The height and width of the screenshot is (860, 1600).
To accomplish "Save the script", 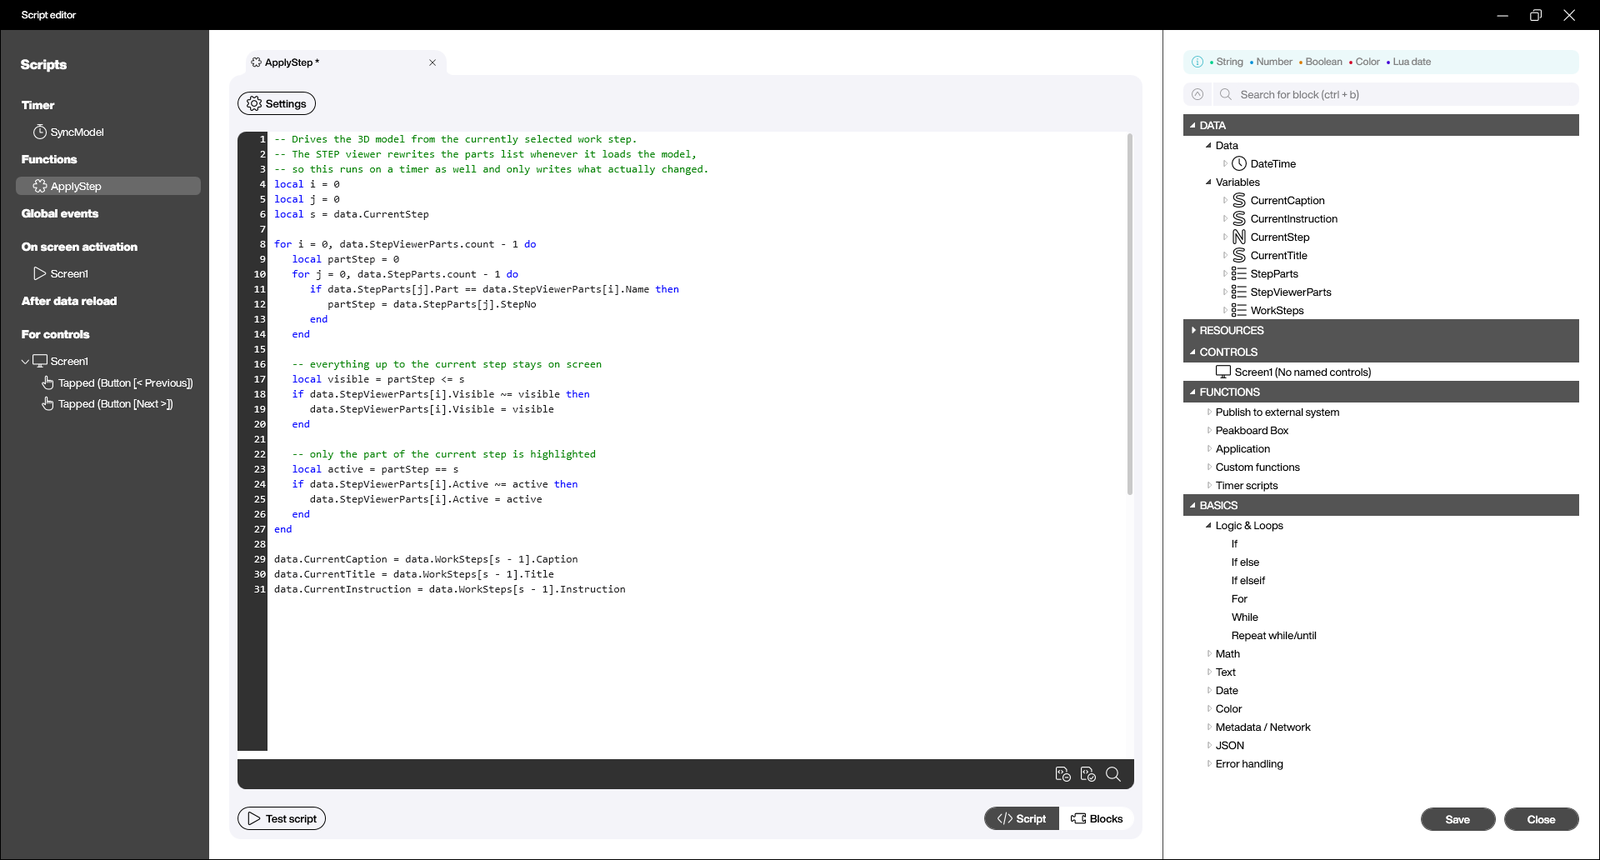I will [1458, 819].
